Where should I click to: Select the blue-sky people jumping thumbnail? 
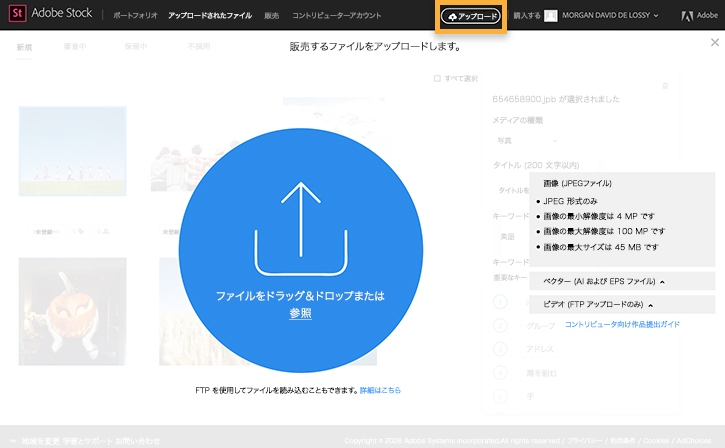pyautogui.click(x=73, y=151)
